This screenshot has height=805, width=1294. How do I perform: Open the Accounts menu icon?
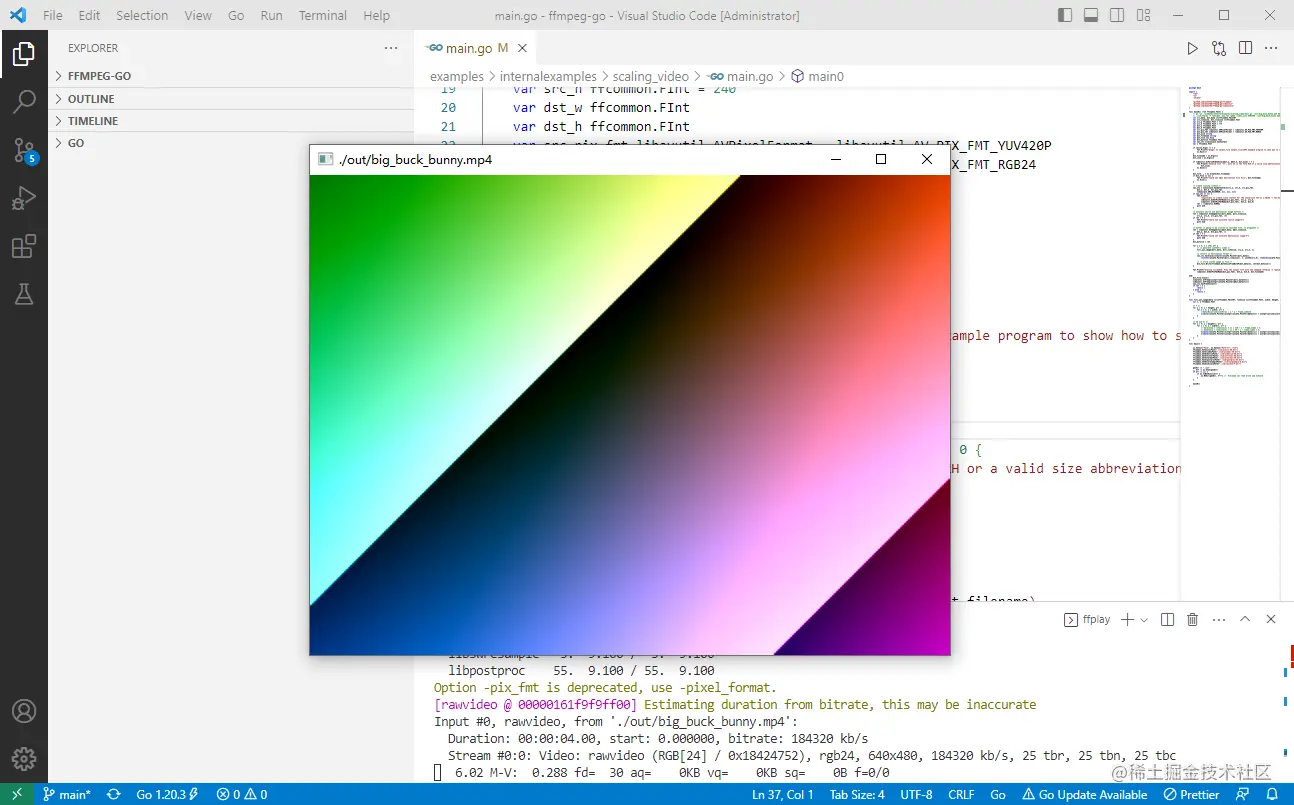[24, 711]
